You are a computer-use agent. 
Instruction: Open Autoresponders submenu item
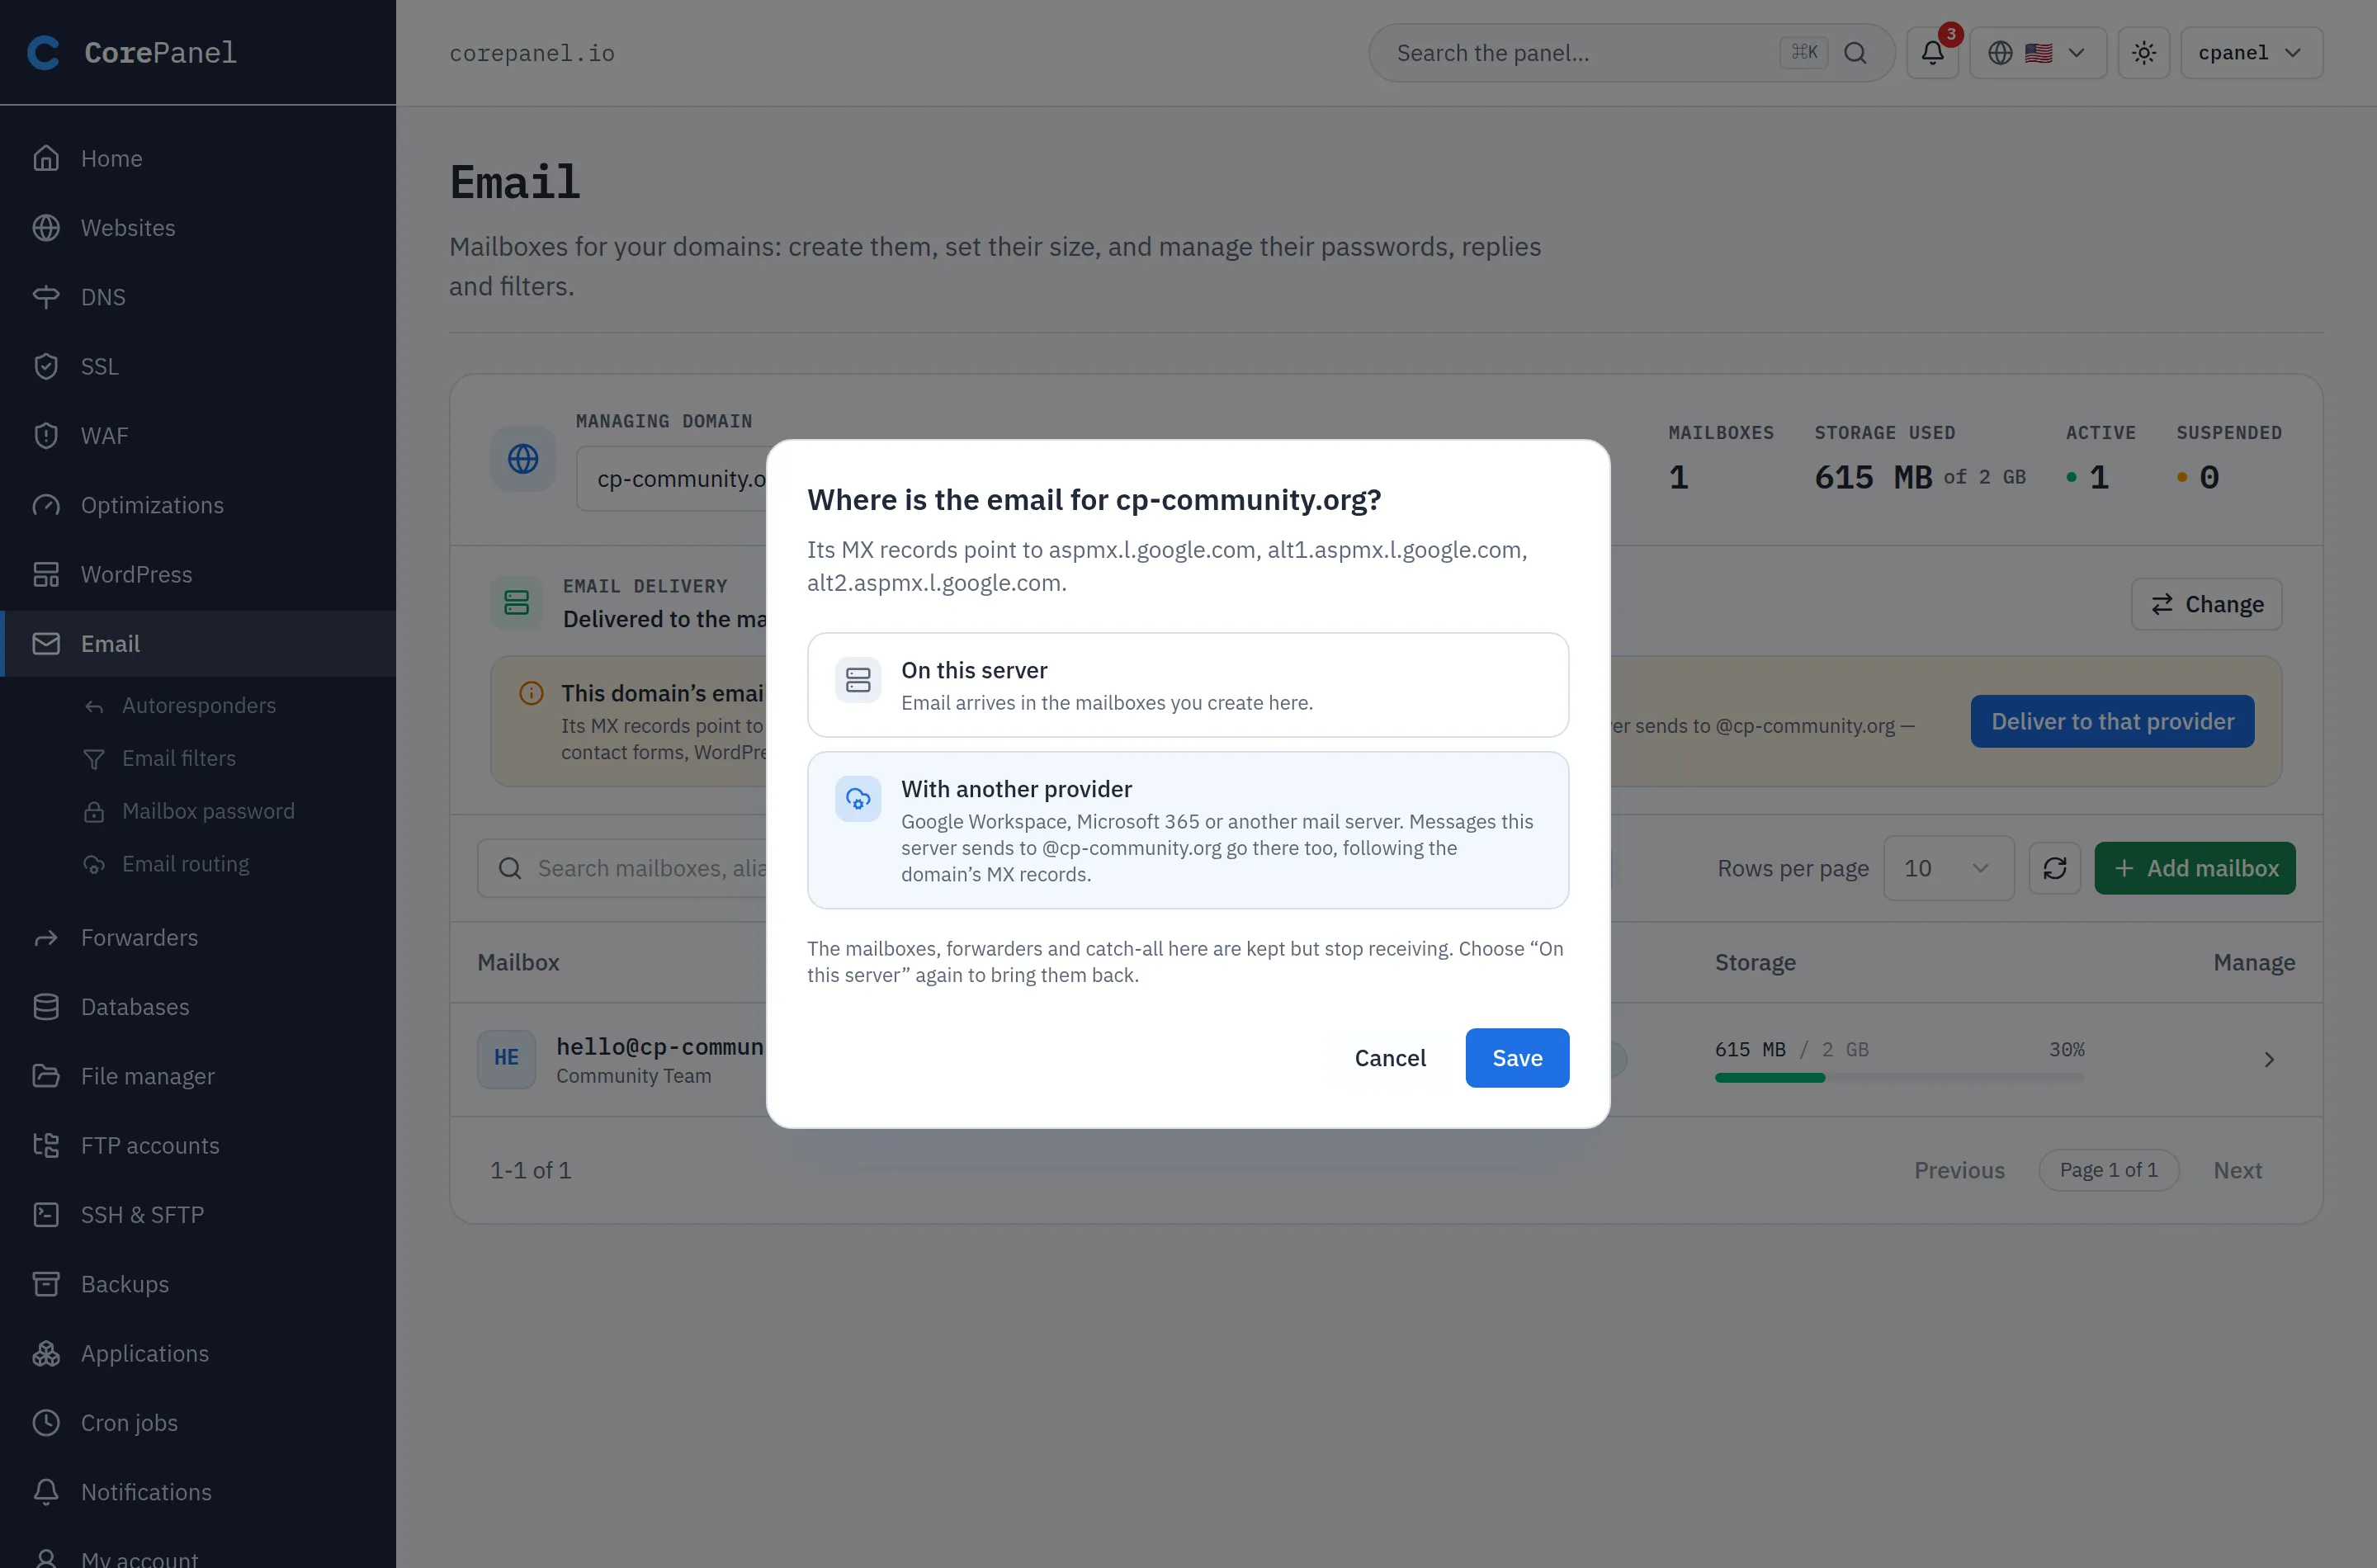tap(199, 706)
